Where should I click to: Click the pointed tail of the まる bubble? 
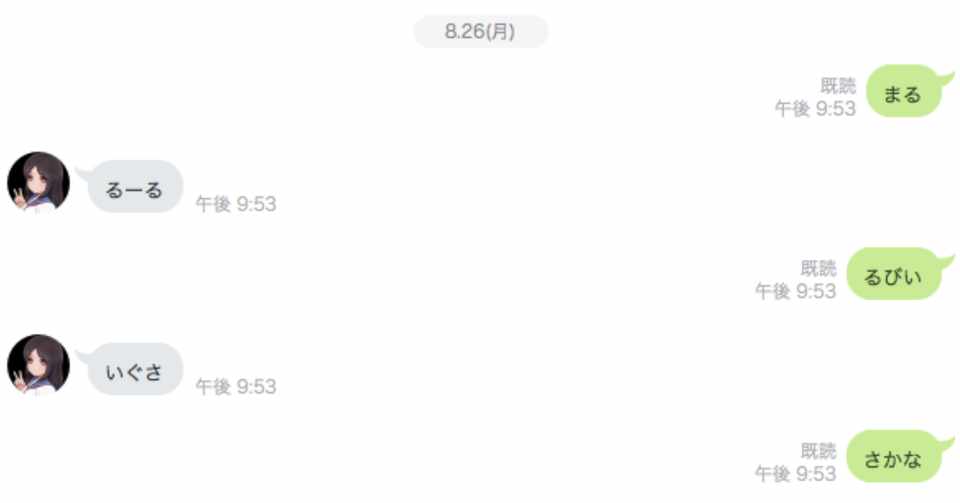pos(947,78)
